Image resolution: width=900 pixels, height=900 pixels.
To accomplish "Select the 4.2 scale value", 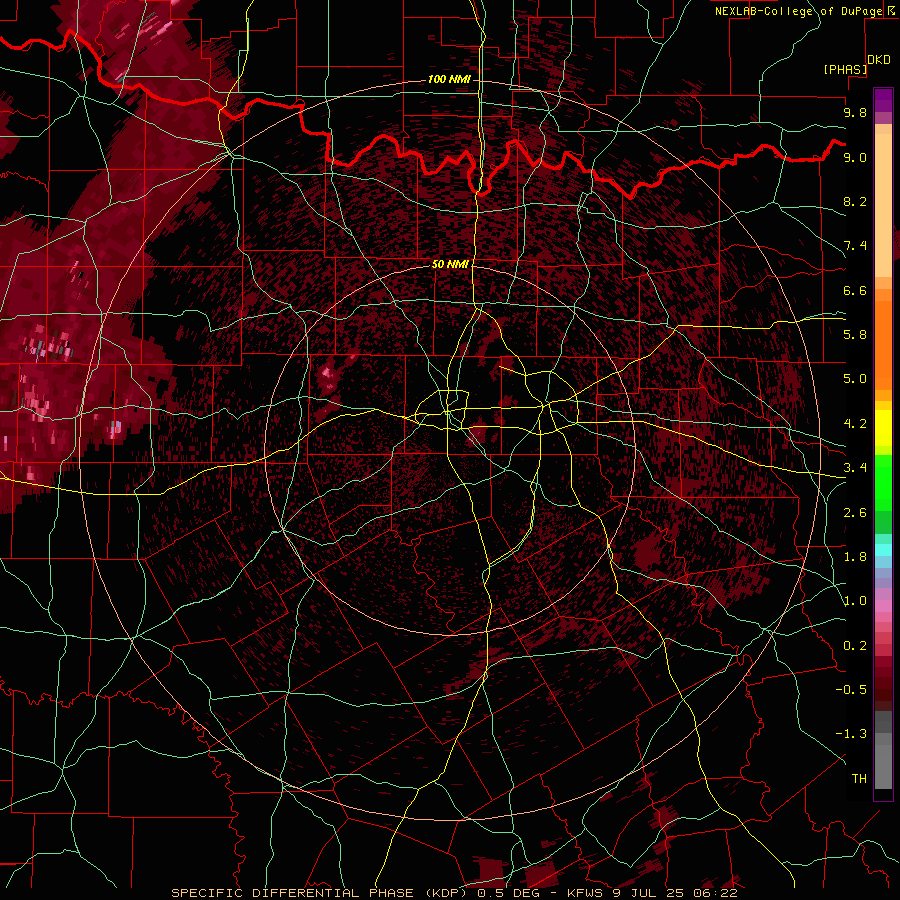I will tap(855, 424).
